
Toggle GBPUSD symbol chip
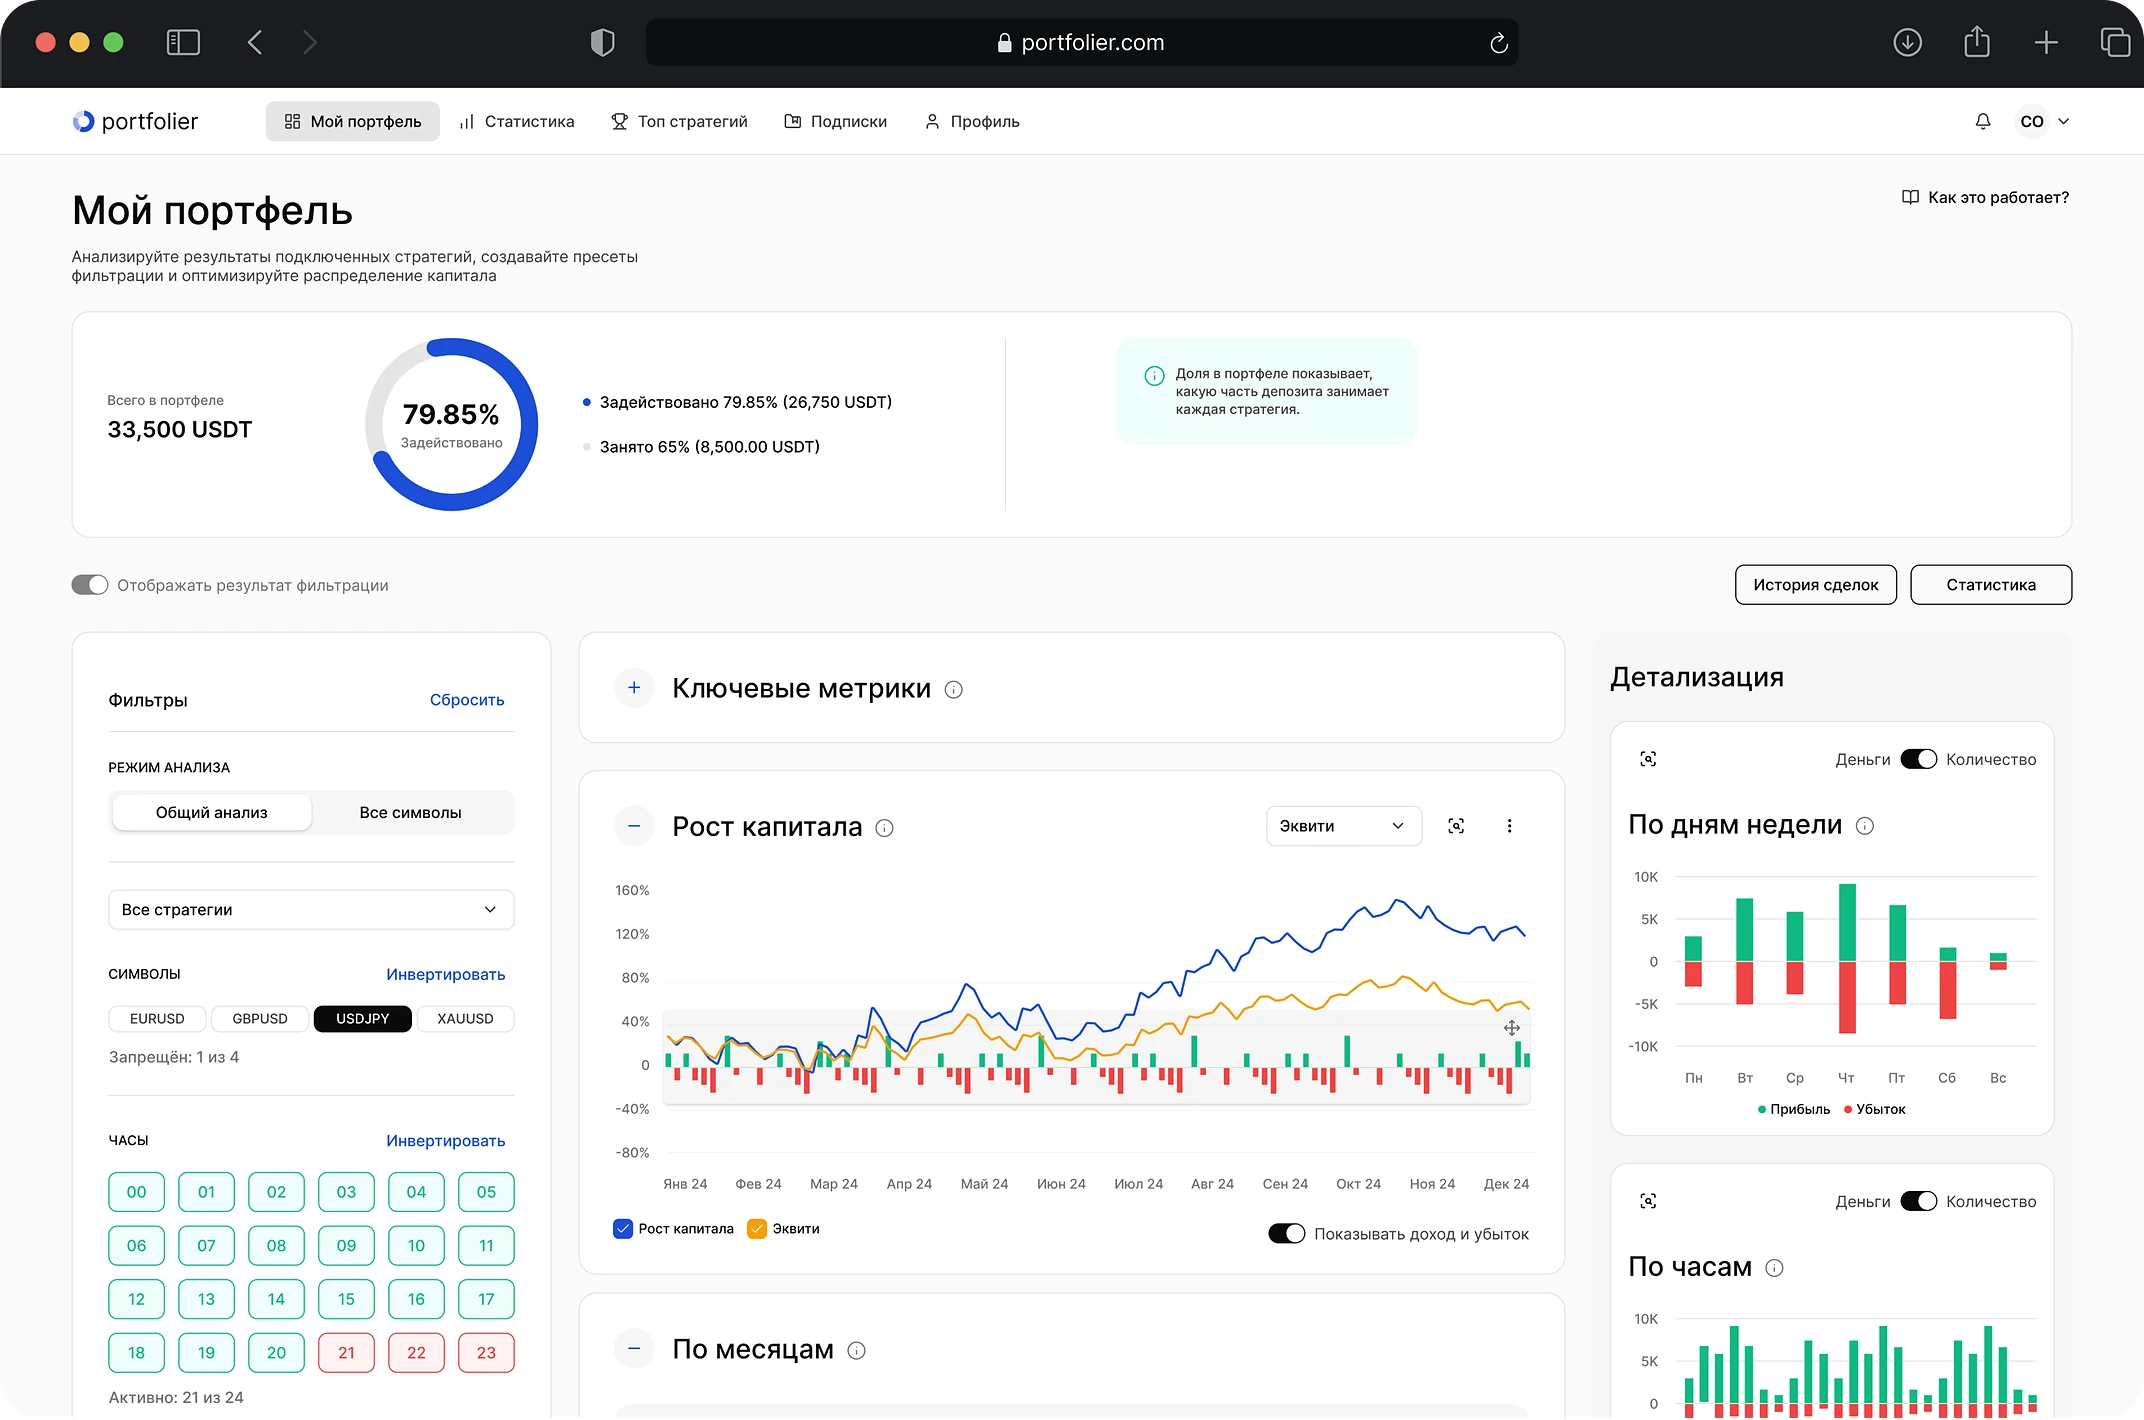pyautogui.click(x=260, y=1018)
